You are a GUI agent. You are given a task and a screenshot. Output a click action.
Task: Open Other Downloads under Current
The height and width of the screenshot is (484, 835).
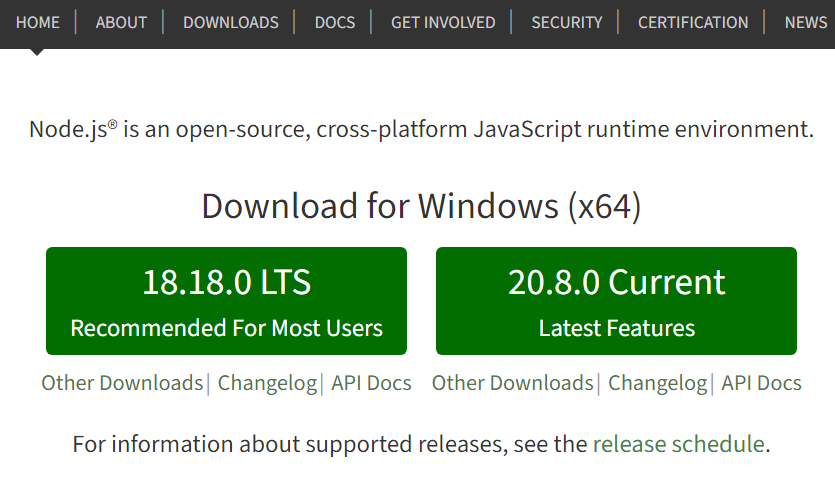(x=512, y=383)
